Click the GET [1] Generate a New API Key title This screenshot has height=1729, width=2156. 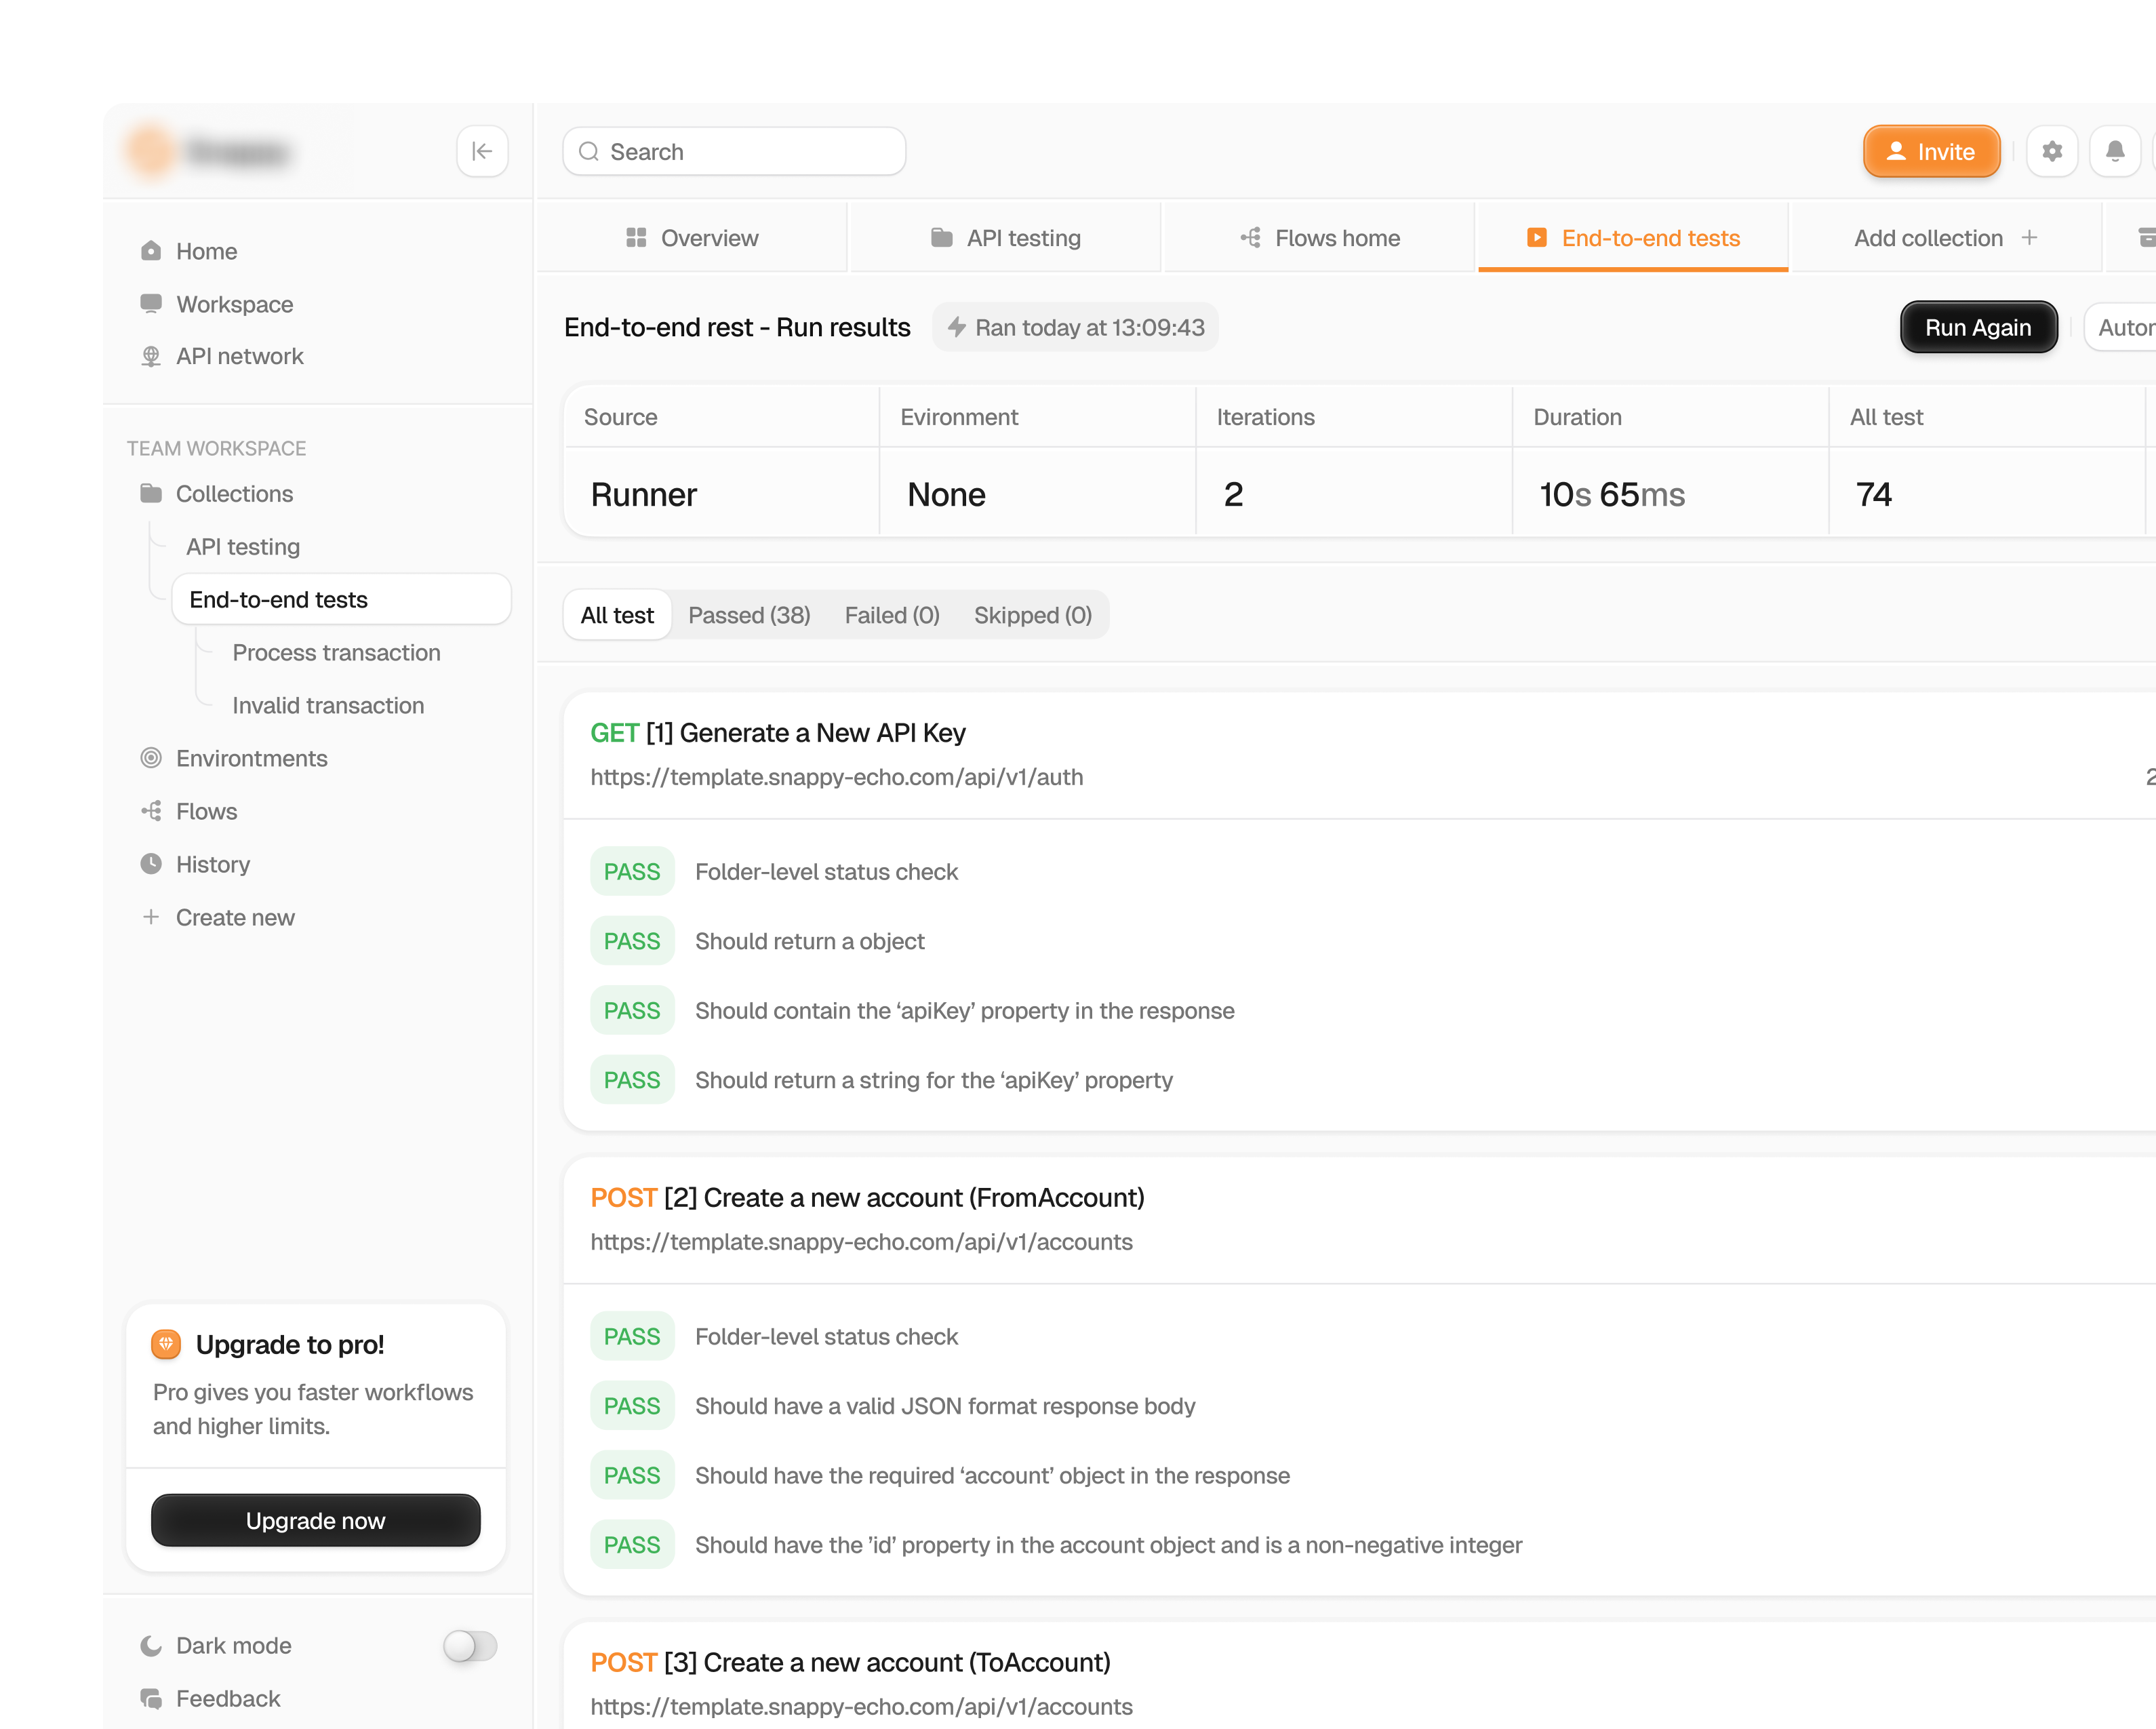pyautogui.click(x=778, y=732)
